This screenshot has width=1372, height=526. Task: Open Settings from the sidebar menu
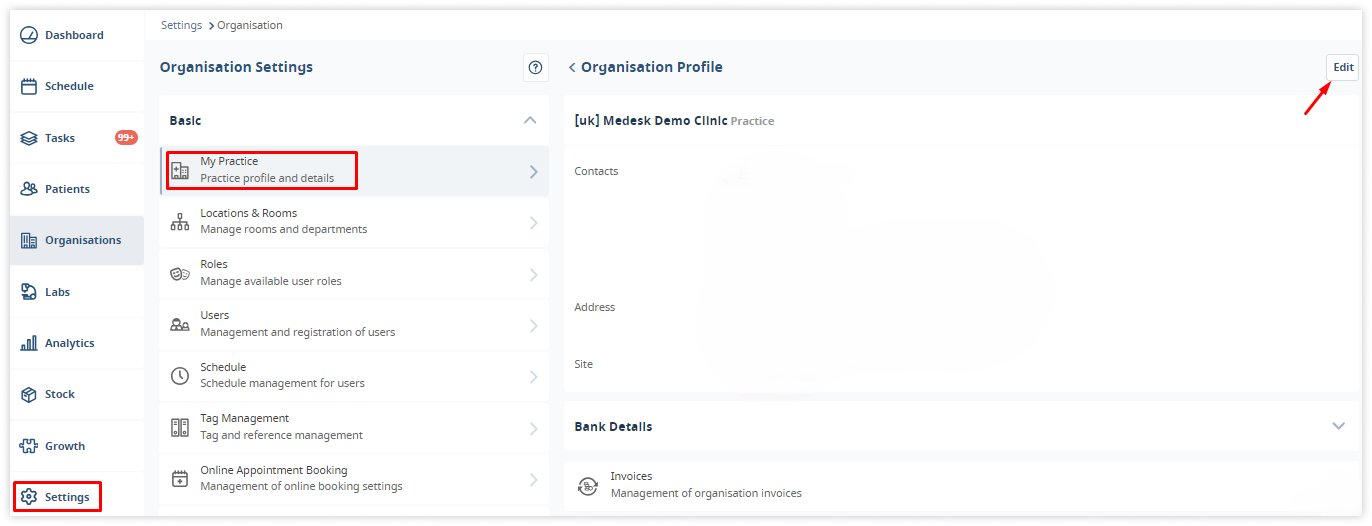(x=77, y=497)
